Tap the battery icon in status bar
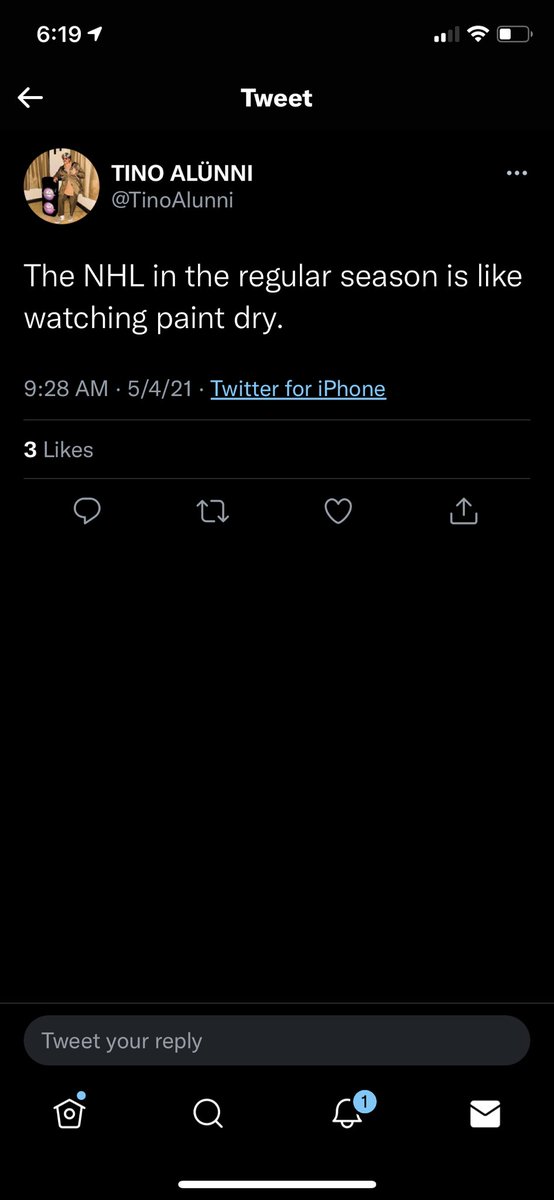 point(516,35)
